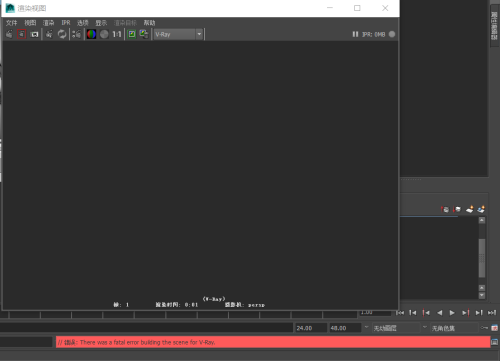Click the 1:1 real size icon

pos(117,34)
